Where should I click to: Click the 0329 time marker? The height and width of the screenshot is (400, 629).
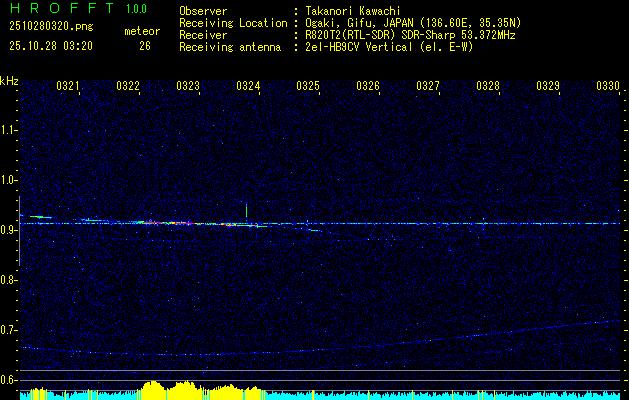pos(548,86)
